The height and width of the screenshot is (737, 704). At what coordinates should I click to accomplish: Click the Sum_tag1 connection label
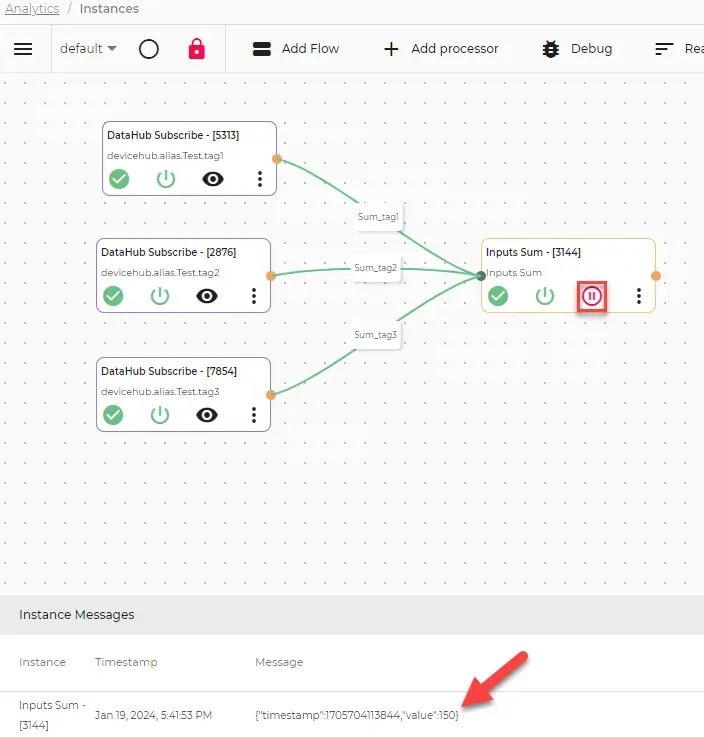[x=378, y=217]
